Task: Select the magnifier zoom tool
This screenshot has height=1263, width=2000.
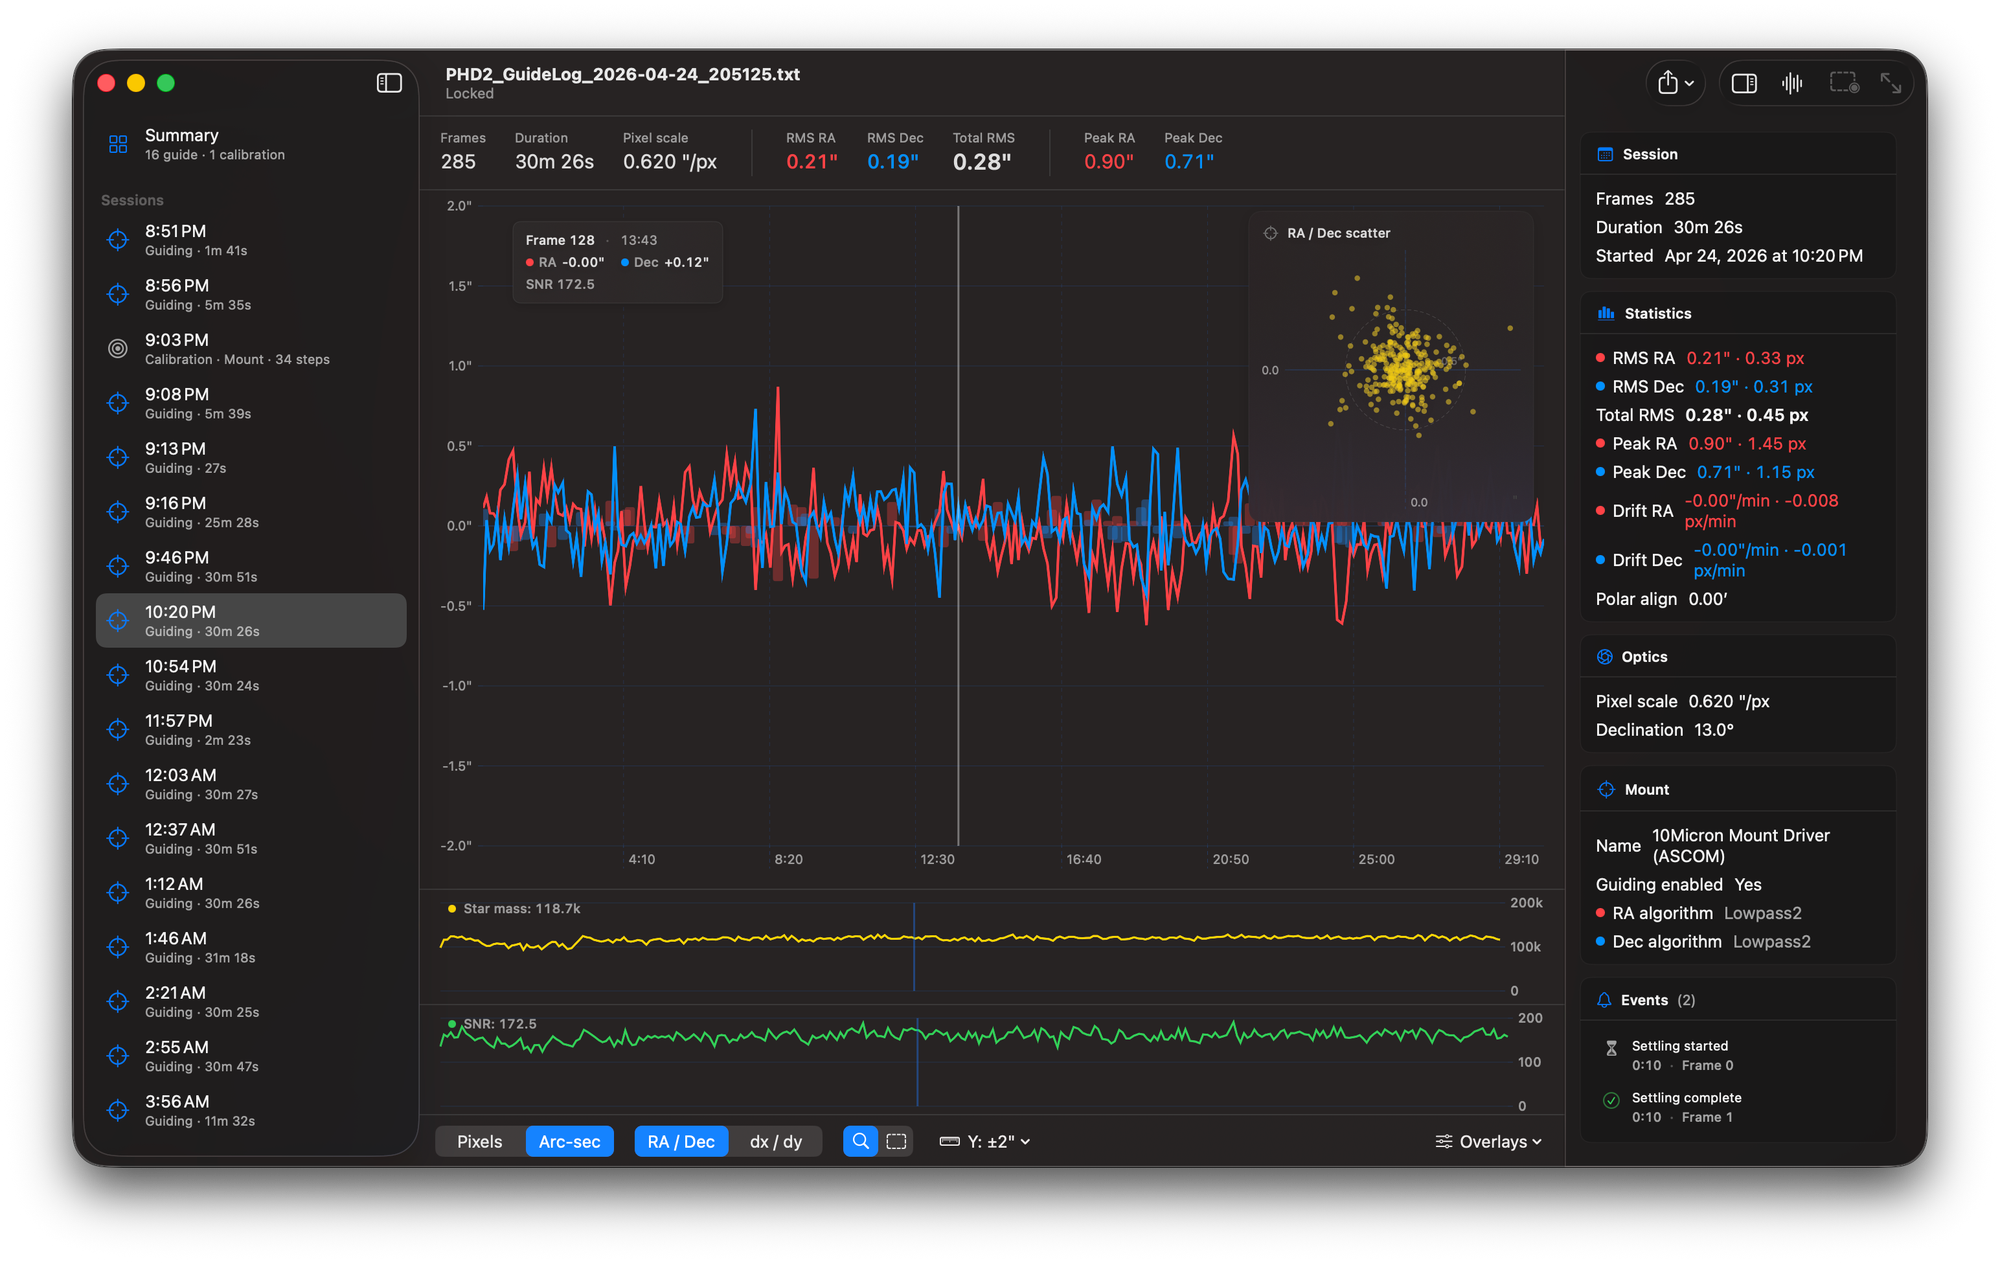Action: (860, 1141)
